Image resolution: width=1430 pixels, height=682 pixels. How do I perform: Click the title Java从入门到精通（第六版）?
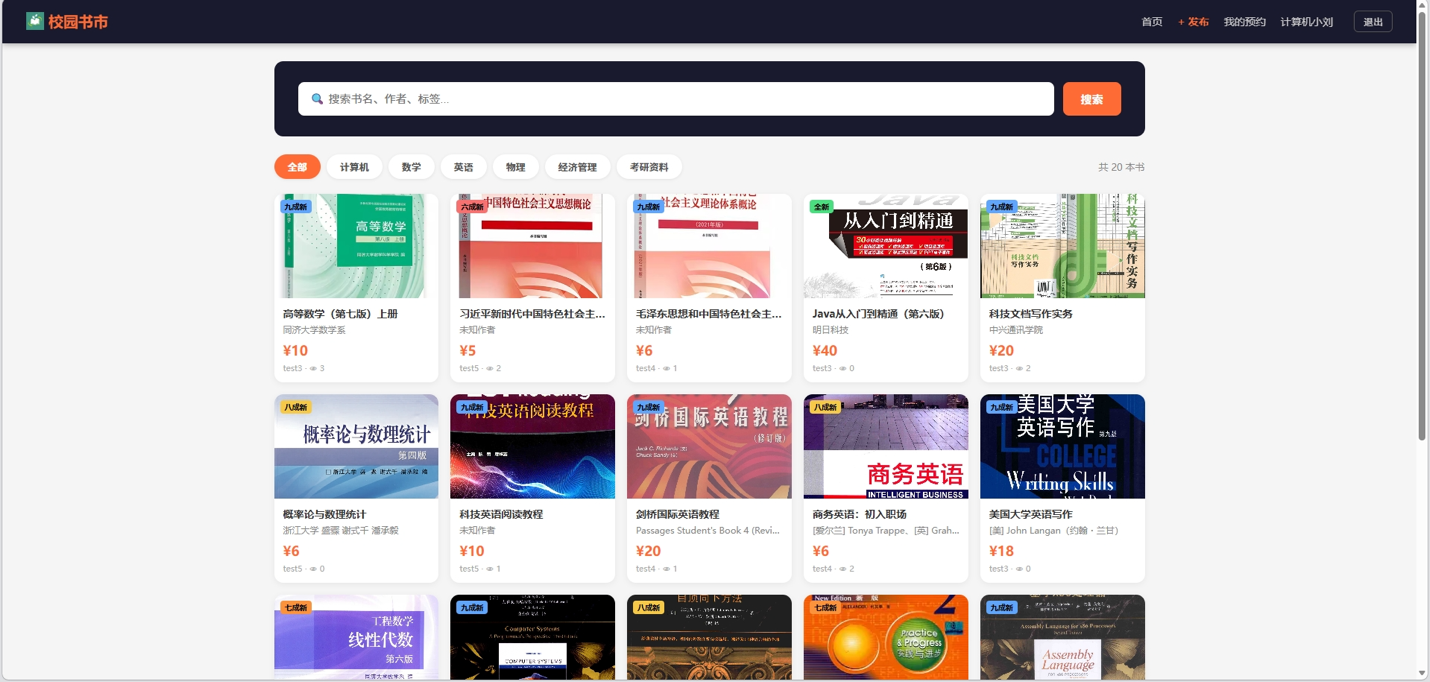coord(878,314)
